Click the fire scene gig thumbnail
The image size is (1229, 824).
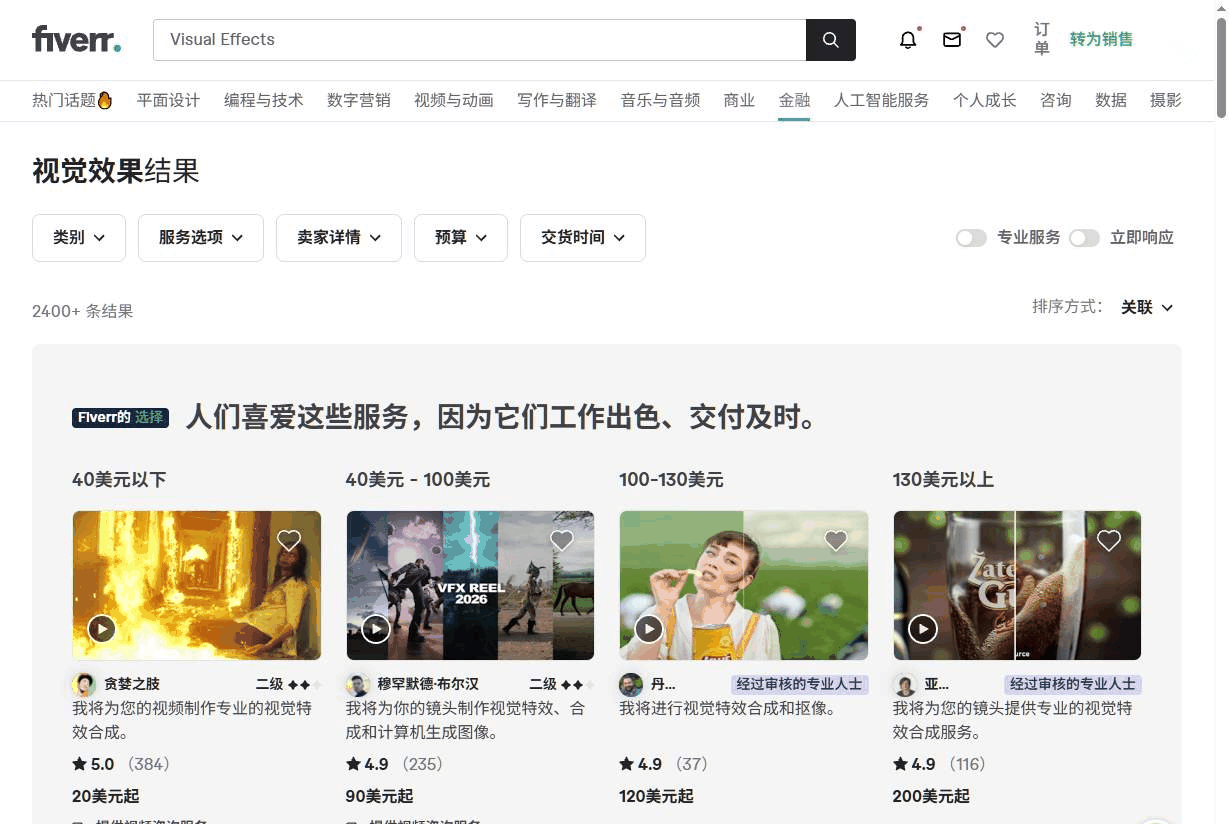point(197,585)
